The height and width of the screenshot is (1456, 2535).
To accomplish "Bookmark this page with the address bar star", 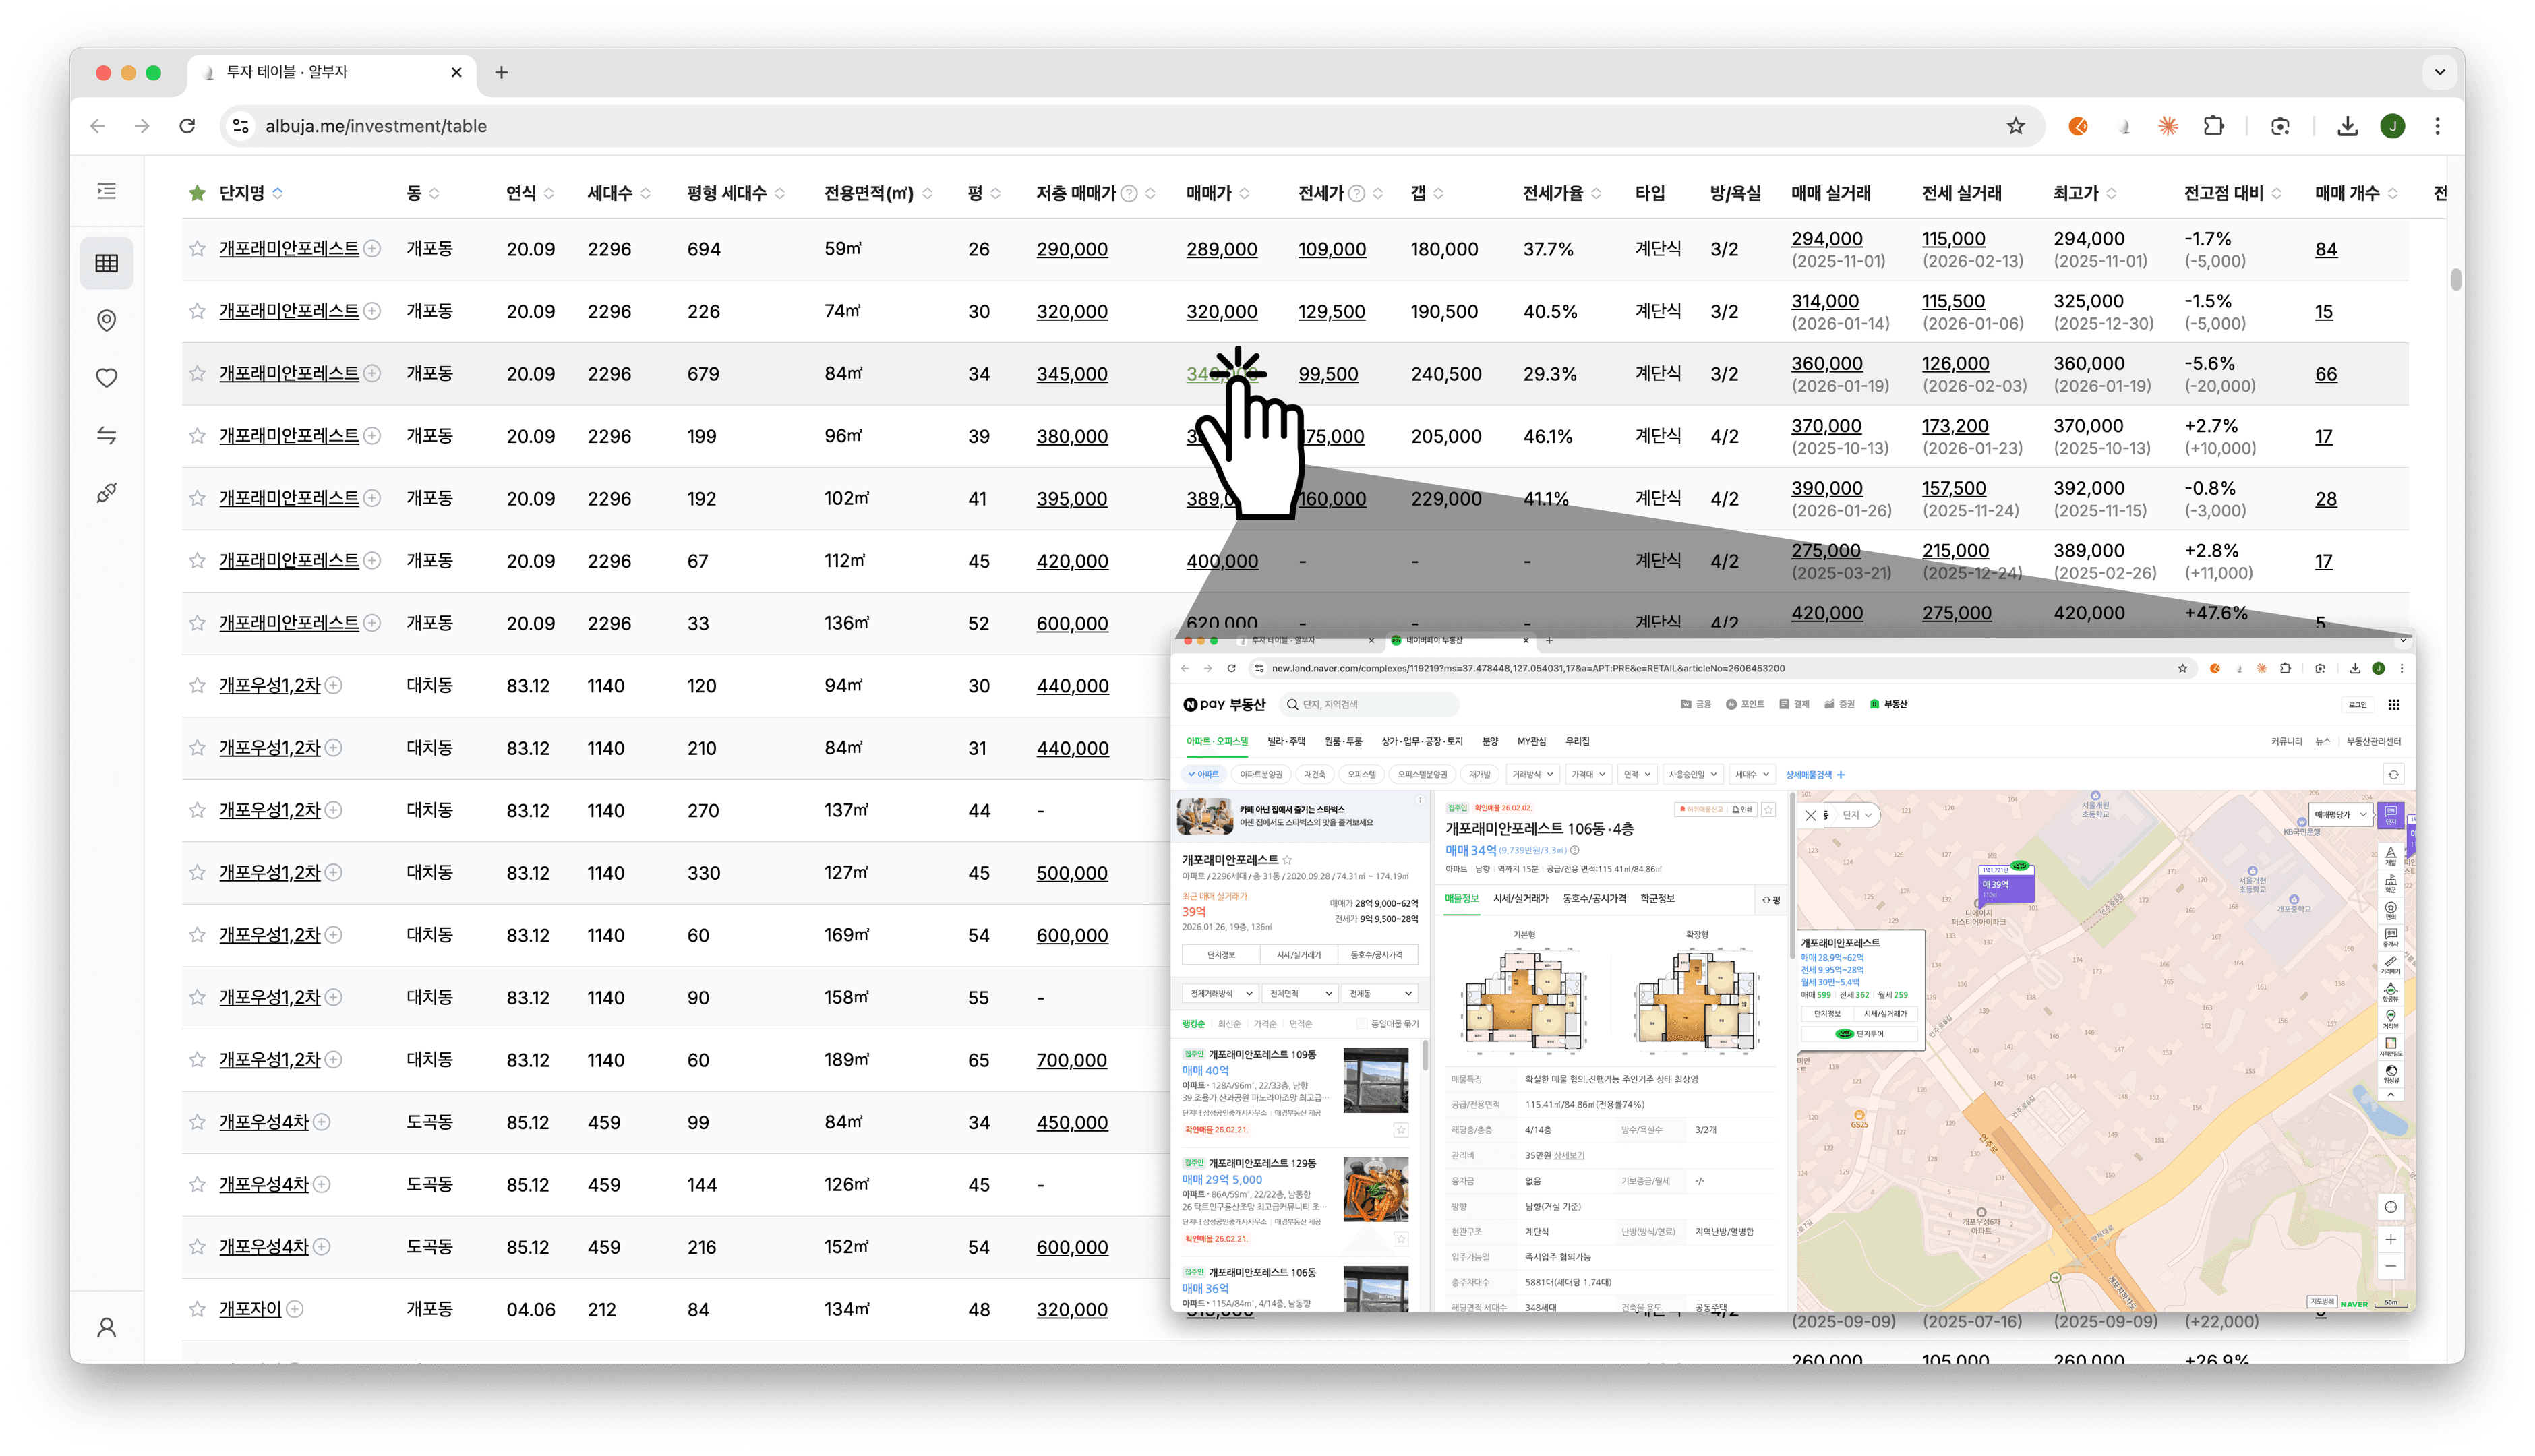I will click(2016, 126).
